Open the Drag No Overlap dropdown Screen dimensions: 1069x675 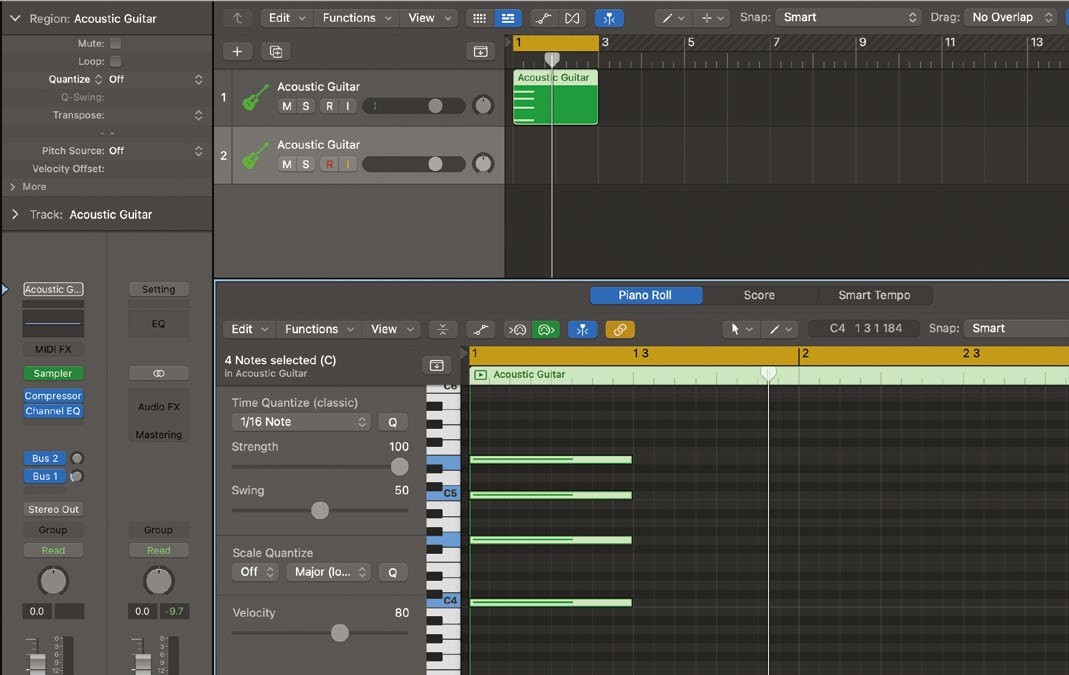(x=1012, y=17)
